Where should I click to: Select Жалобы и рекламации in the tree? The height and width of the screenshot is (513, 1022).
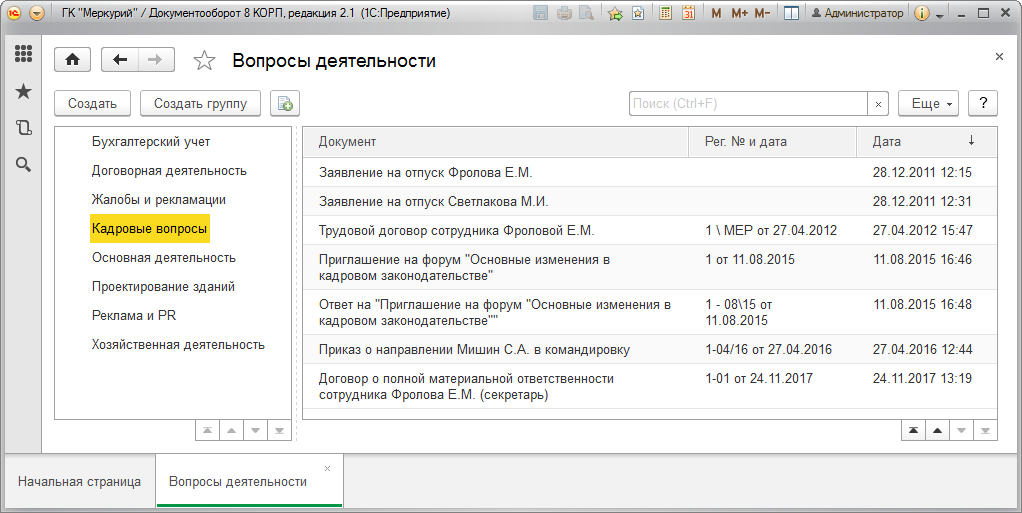(x=159, y=199)
